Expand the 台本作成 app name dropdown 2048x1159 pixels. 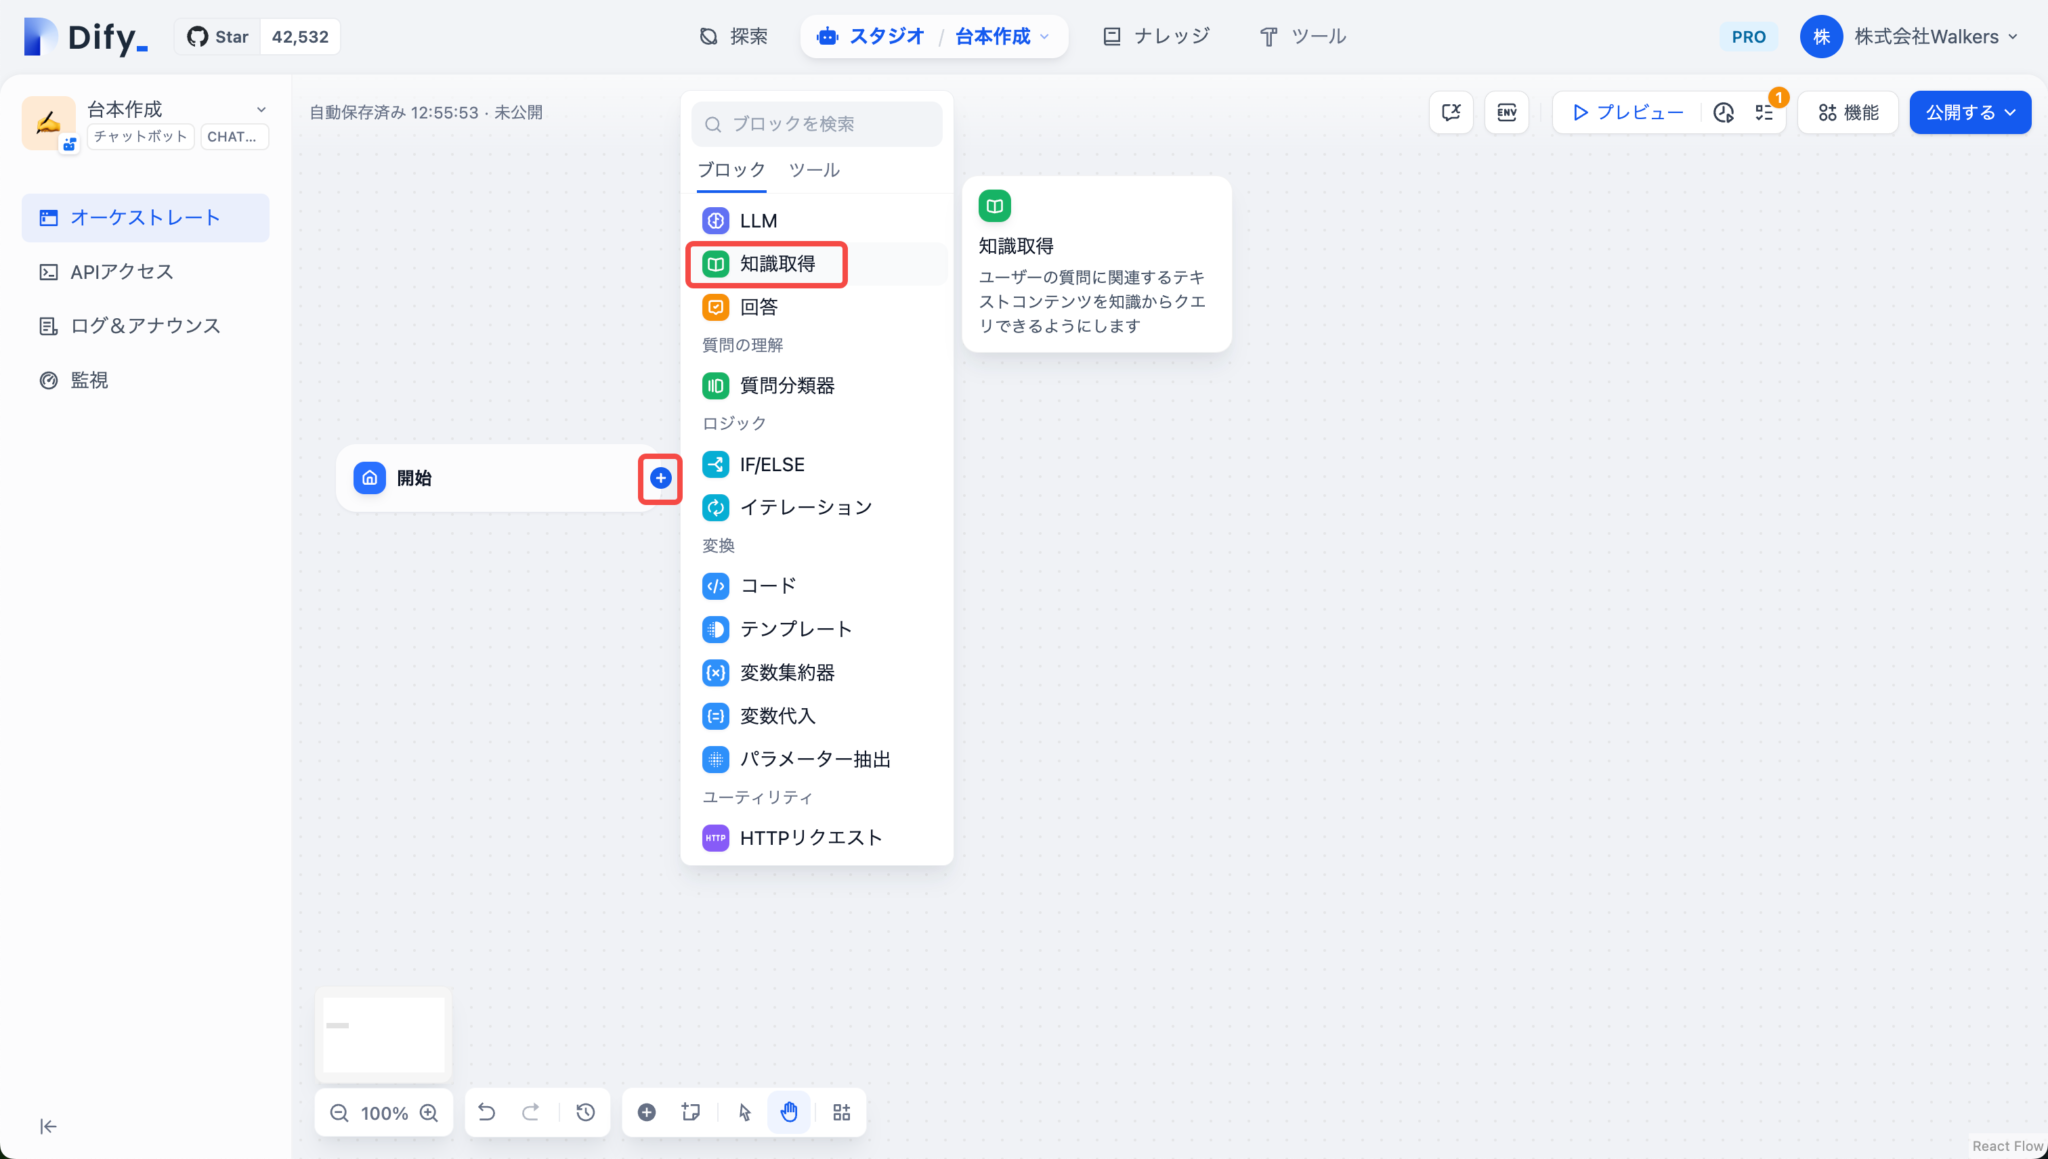[260, 109]
